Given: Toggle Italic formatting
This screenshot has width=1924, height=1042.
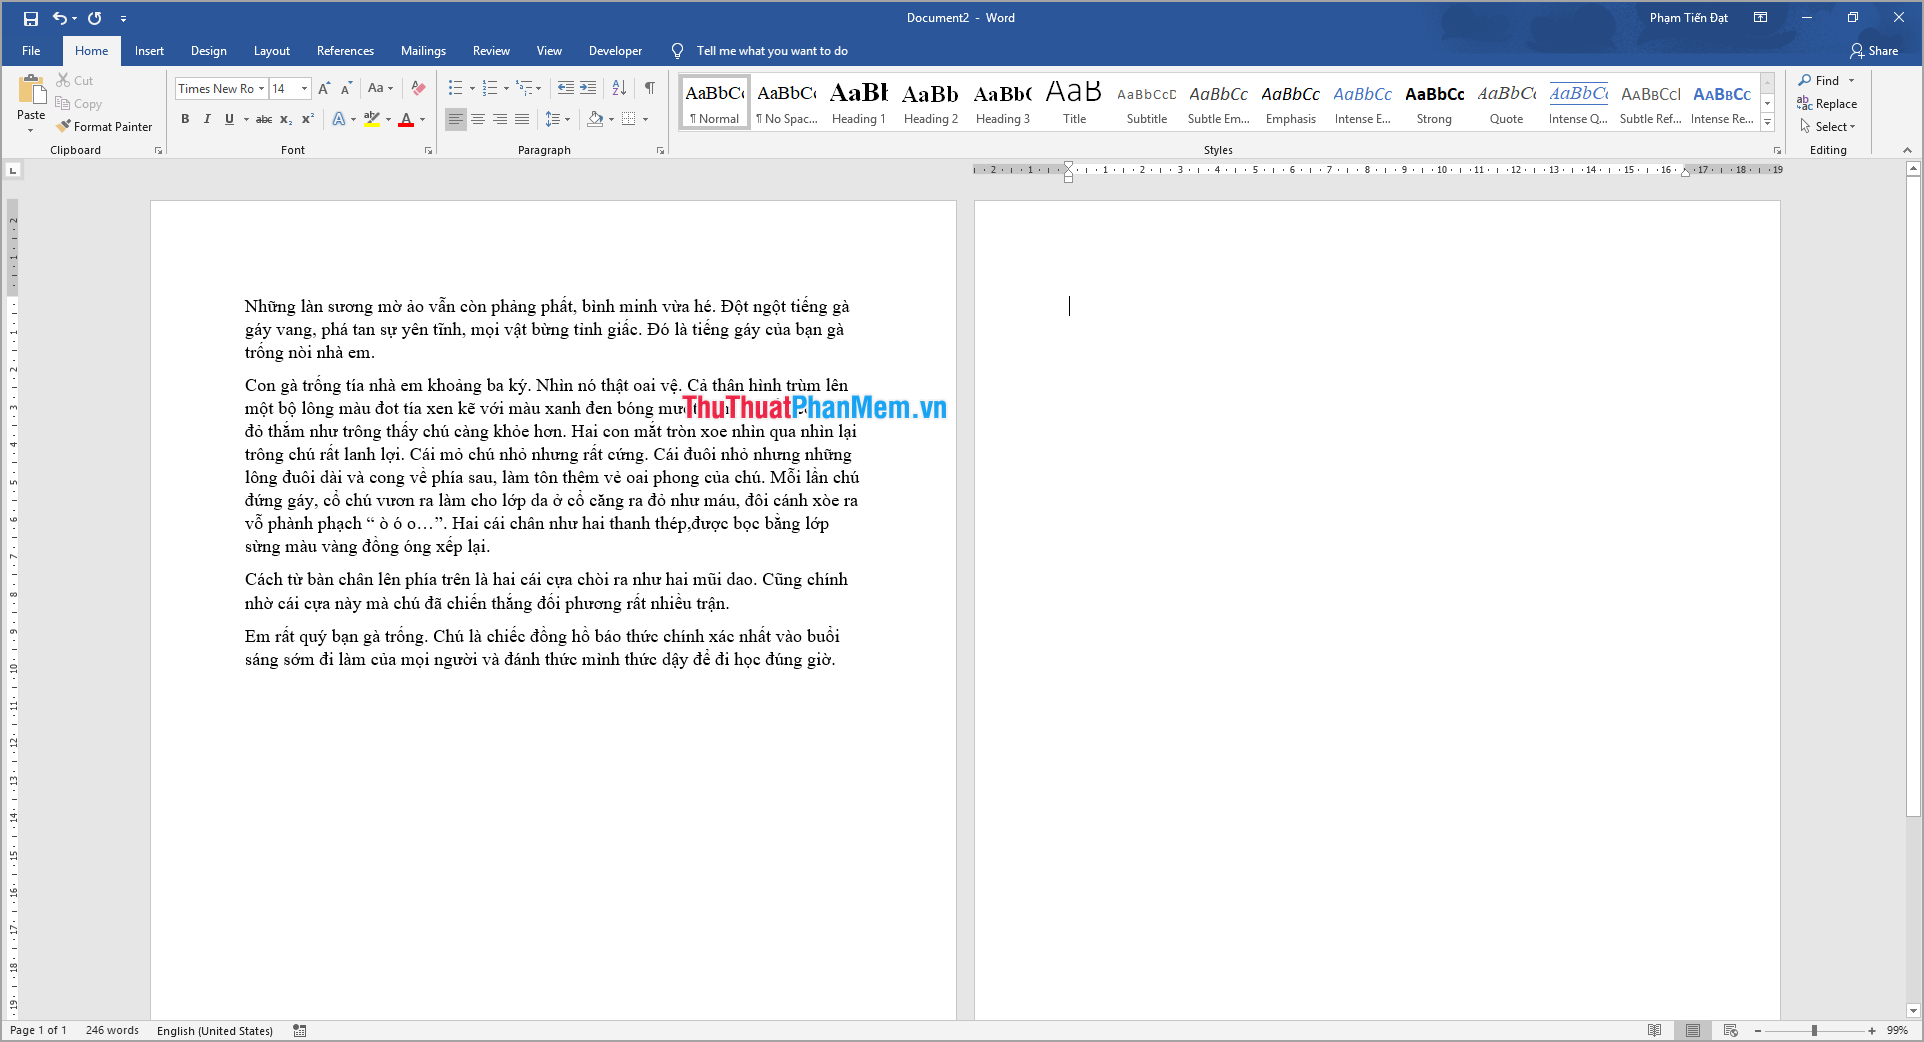Looking at the screenshot, I should click(207, 119).
